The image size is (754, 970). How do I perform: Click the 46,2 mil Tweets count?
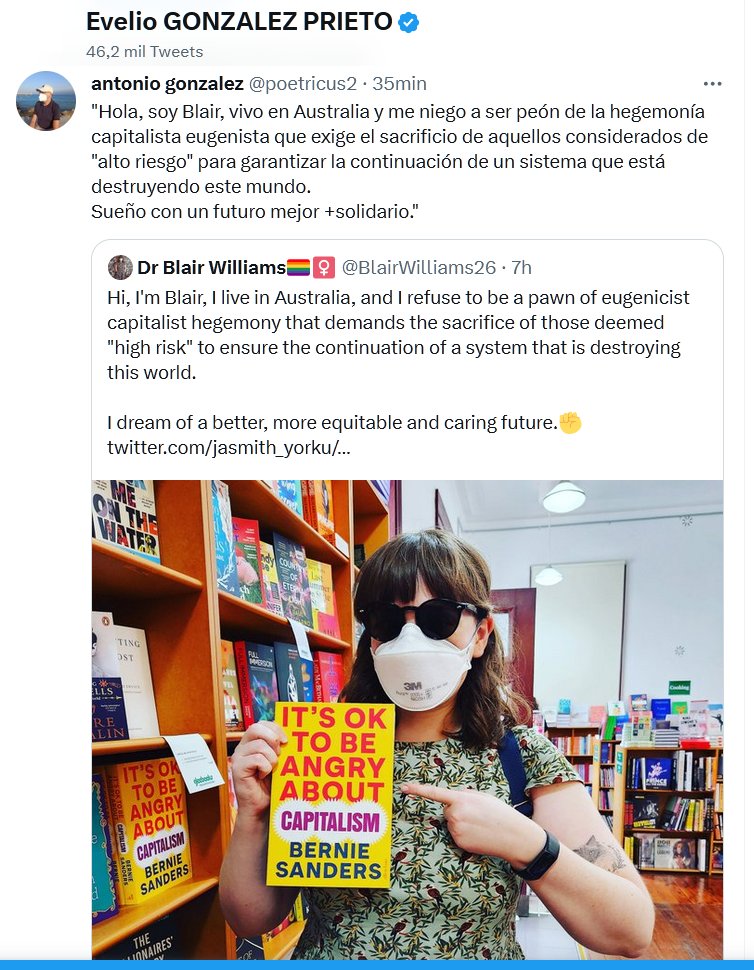tap(145, 51)
